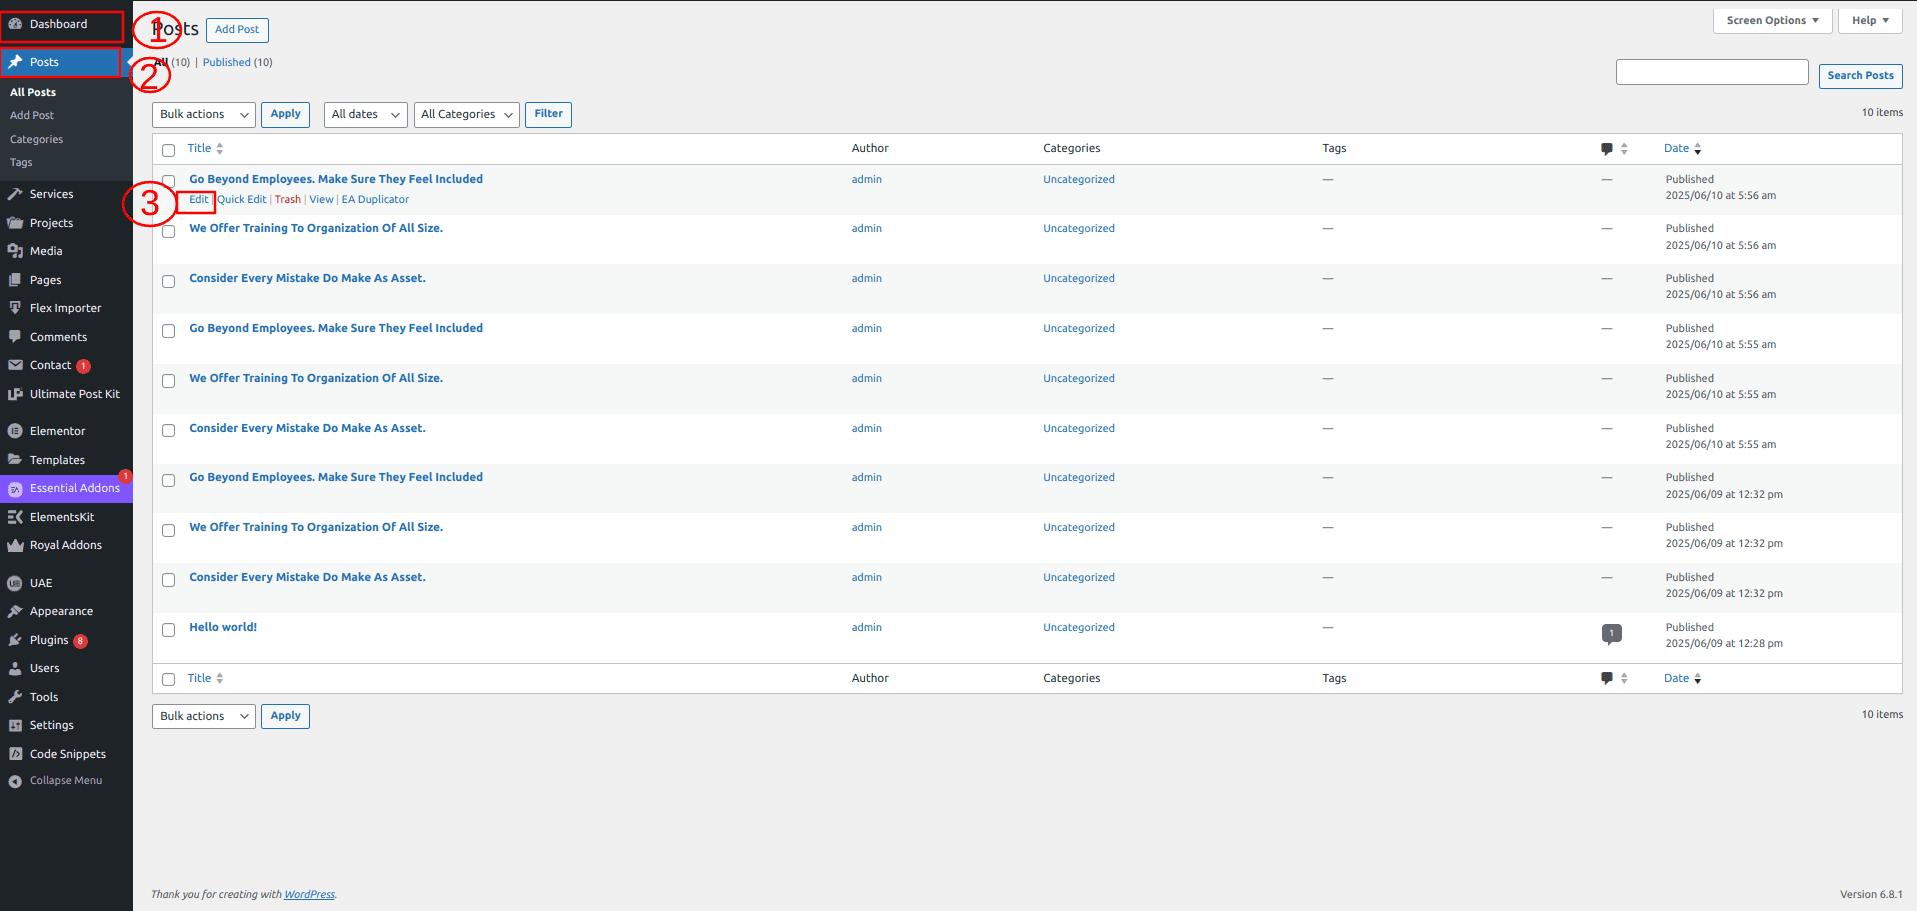Select checkbox for first Consider Every Mistake post

point(168,281)
